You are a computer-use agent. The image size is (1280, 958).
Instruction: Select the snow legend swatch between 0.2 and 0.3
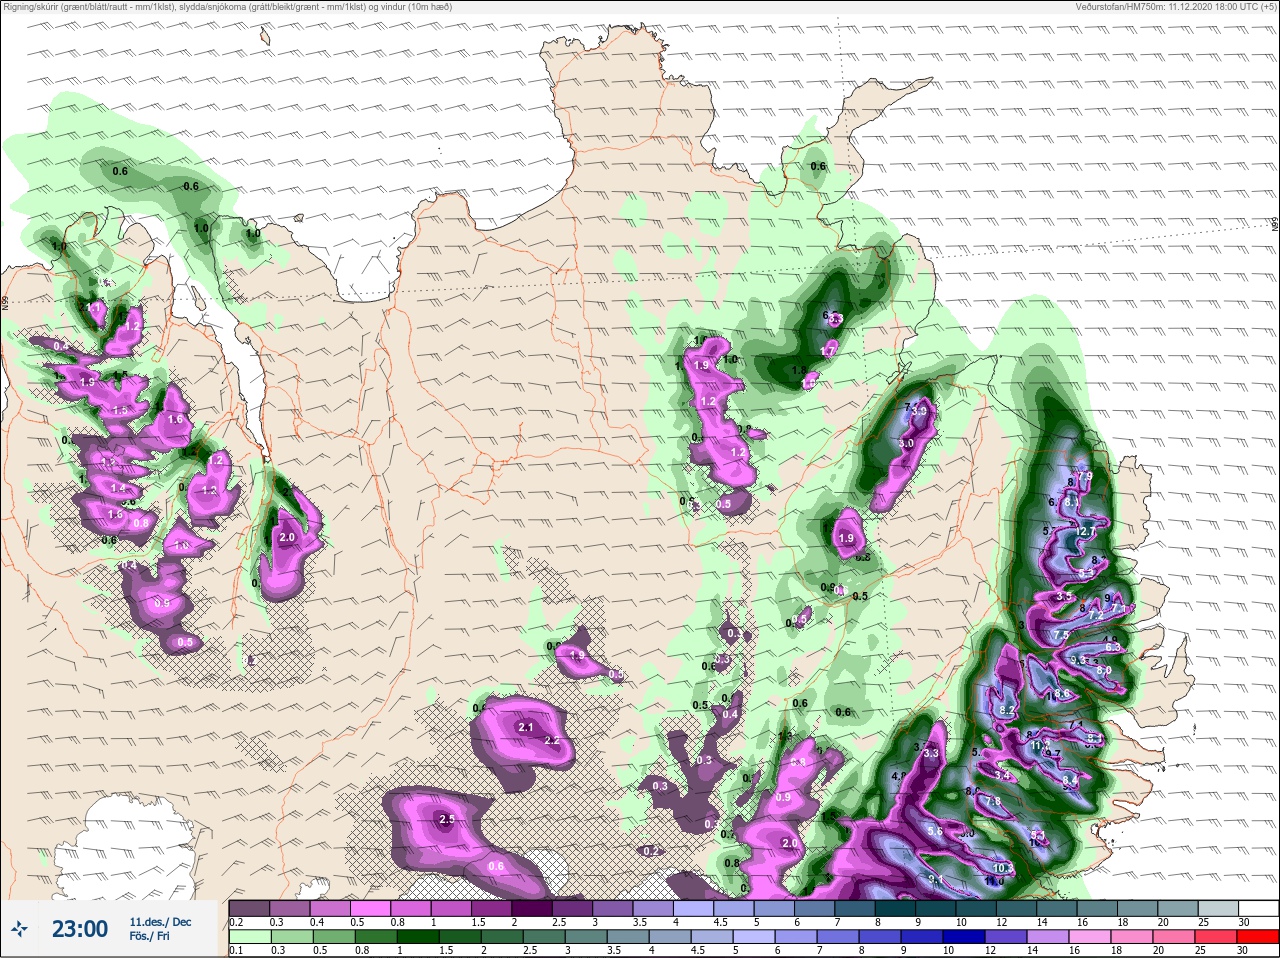tap(249, 908)
